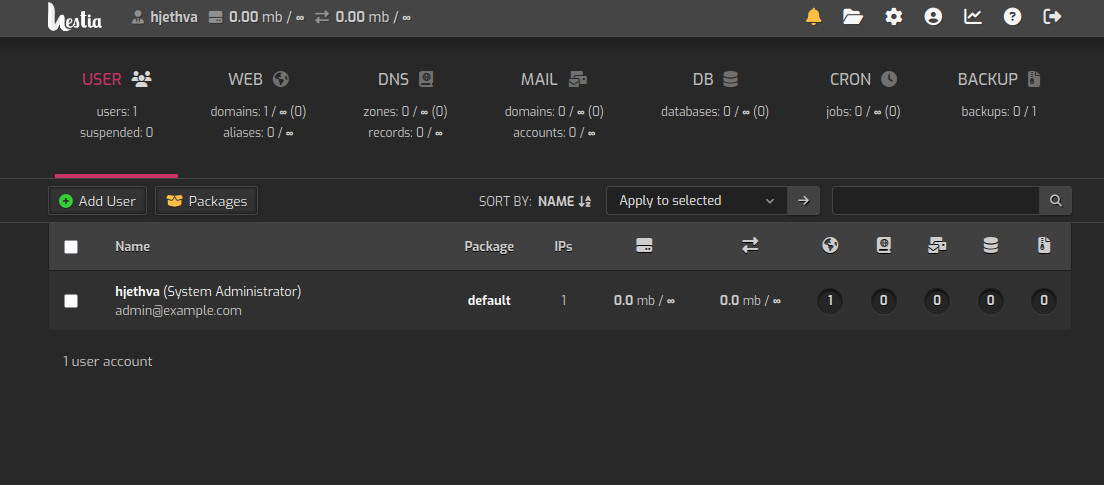The image size is (1104, 485).
Task: Click the Add User button
Action: click(98, 201)
